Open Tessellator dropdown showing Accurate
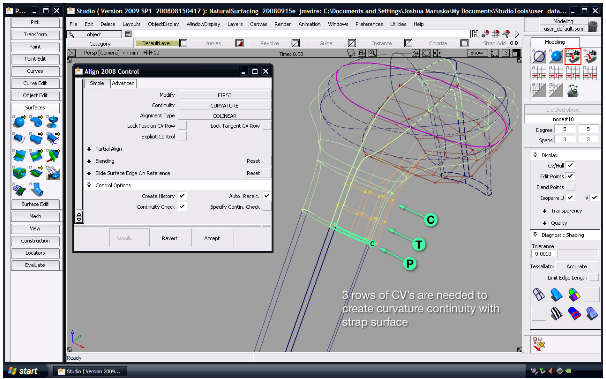 tap(577, 266)
